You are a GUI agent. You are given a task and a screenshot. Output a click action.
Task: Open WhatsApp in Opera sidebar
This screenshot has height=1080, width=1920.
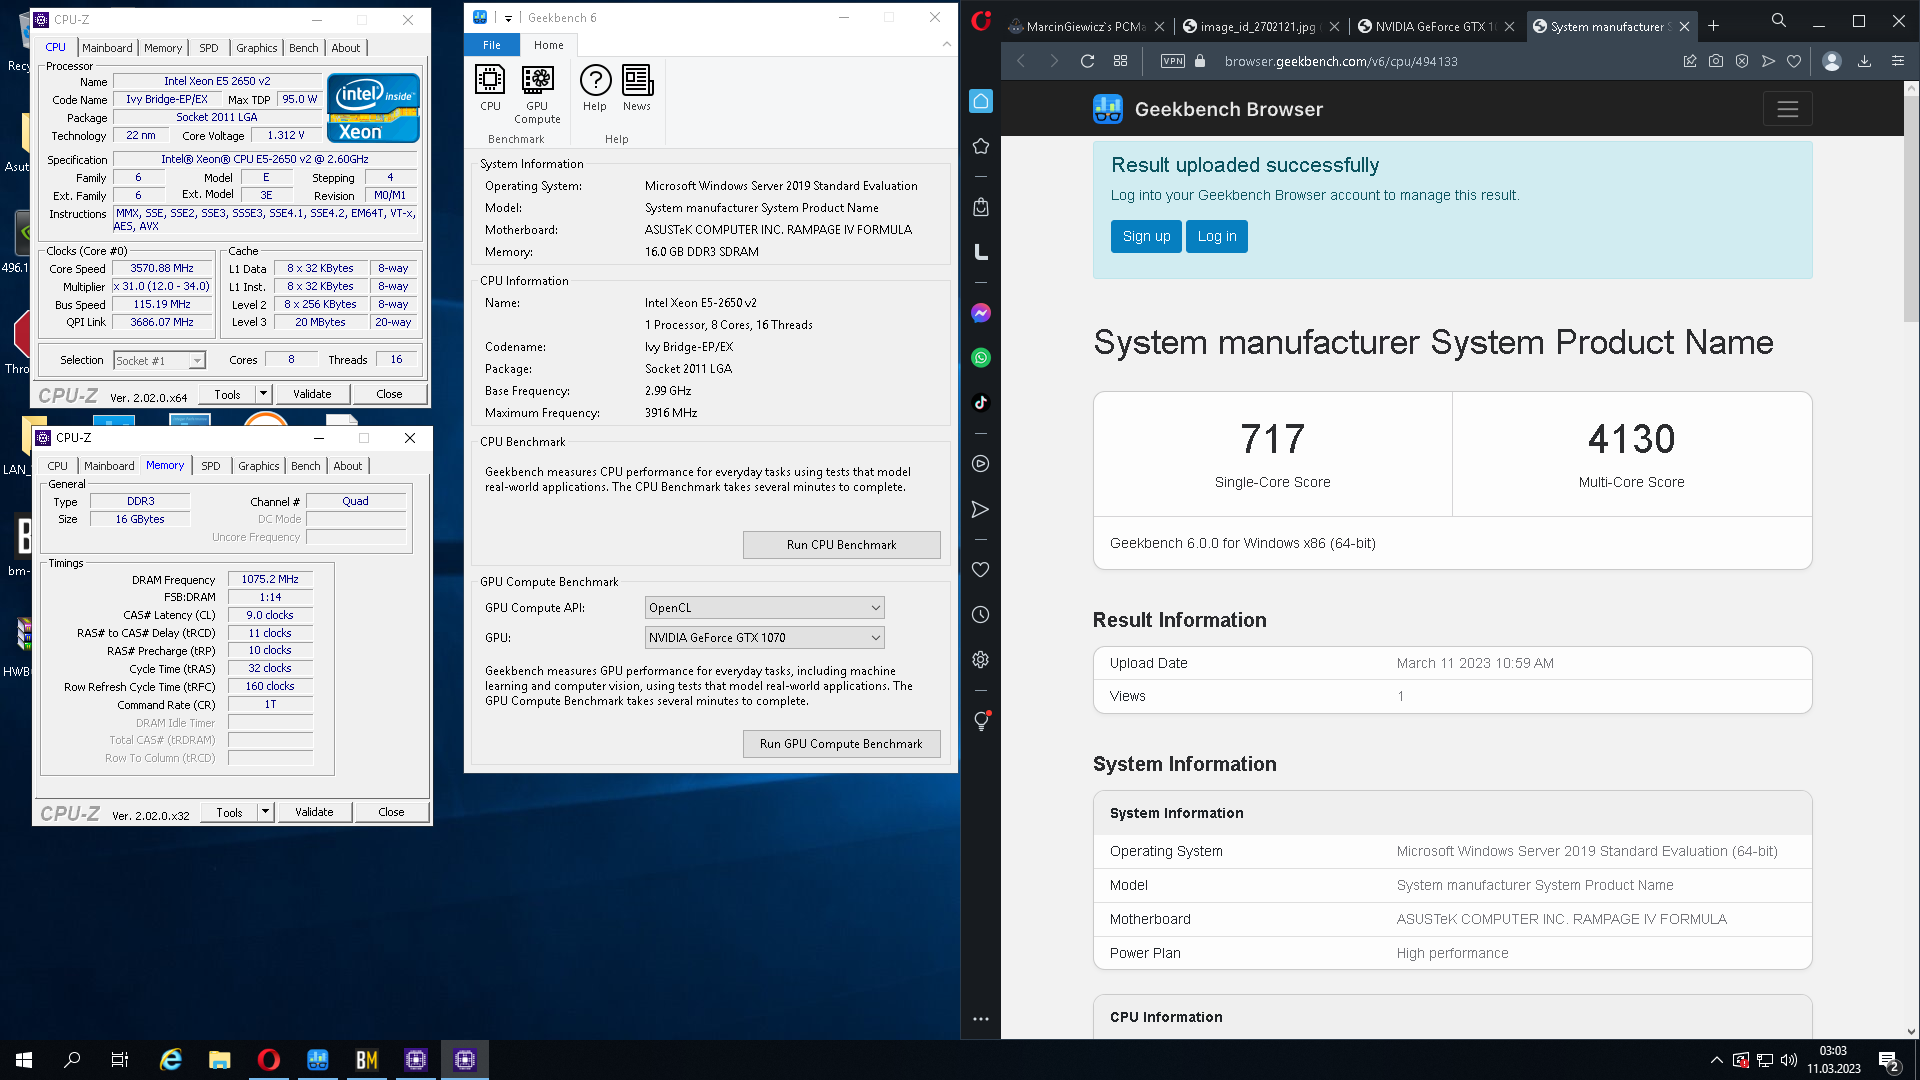pos(981,358)
